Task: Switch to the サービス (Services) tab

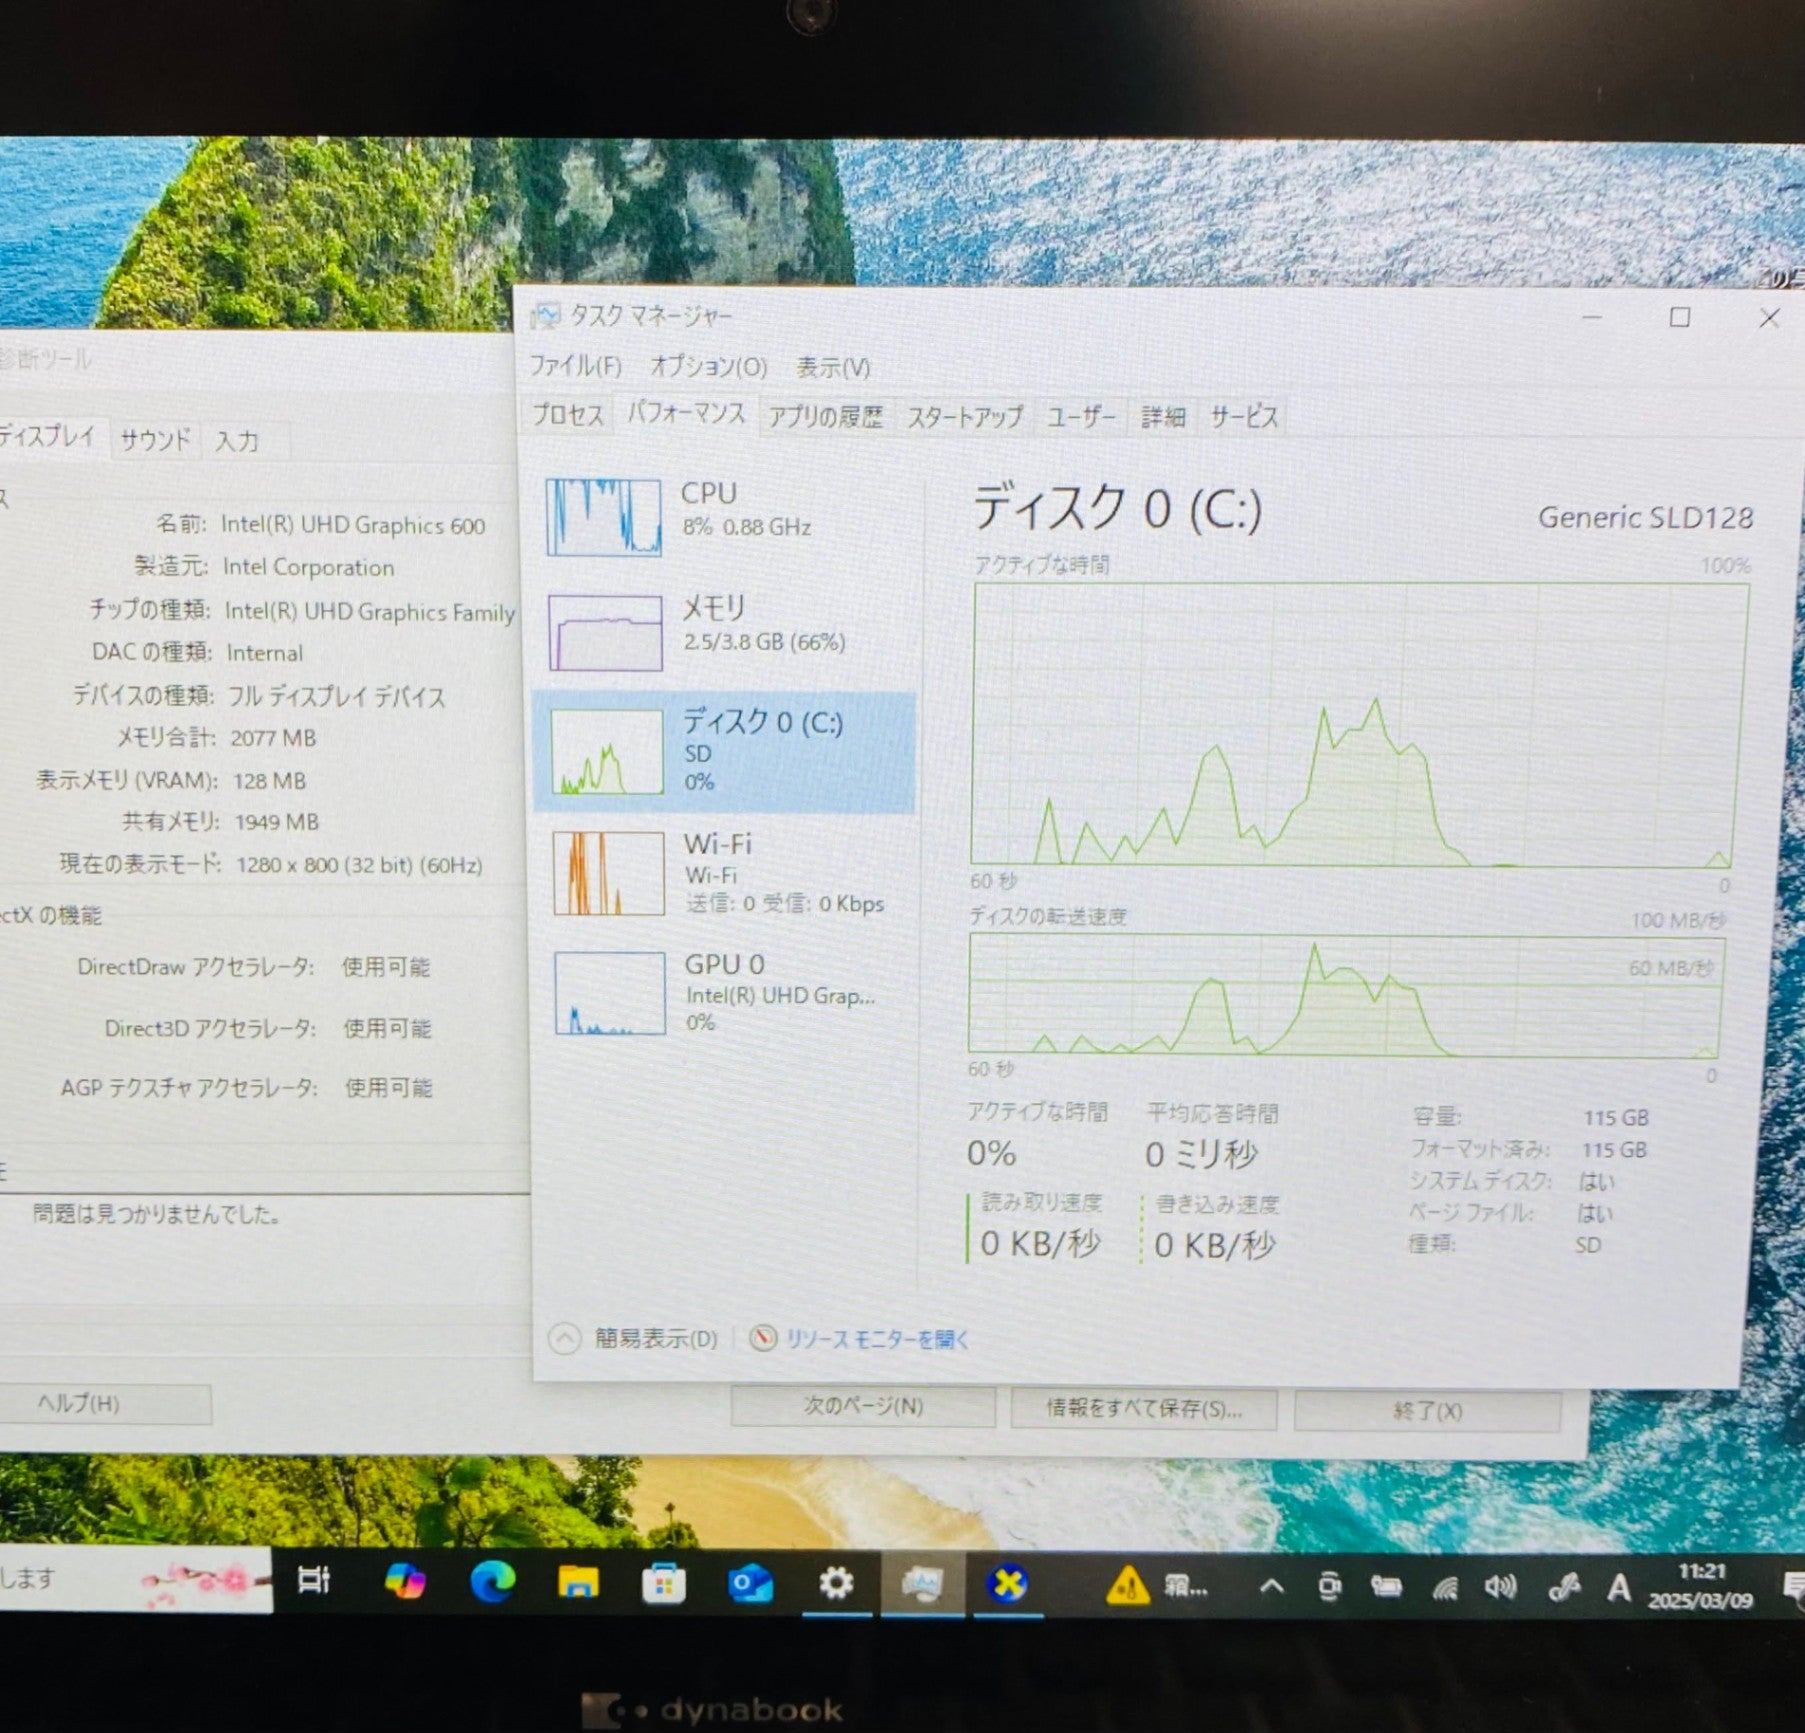Action: 1243,417
